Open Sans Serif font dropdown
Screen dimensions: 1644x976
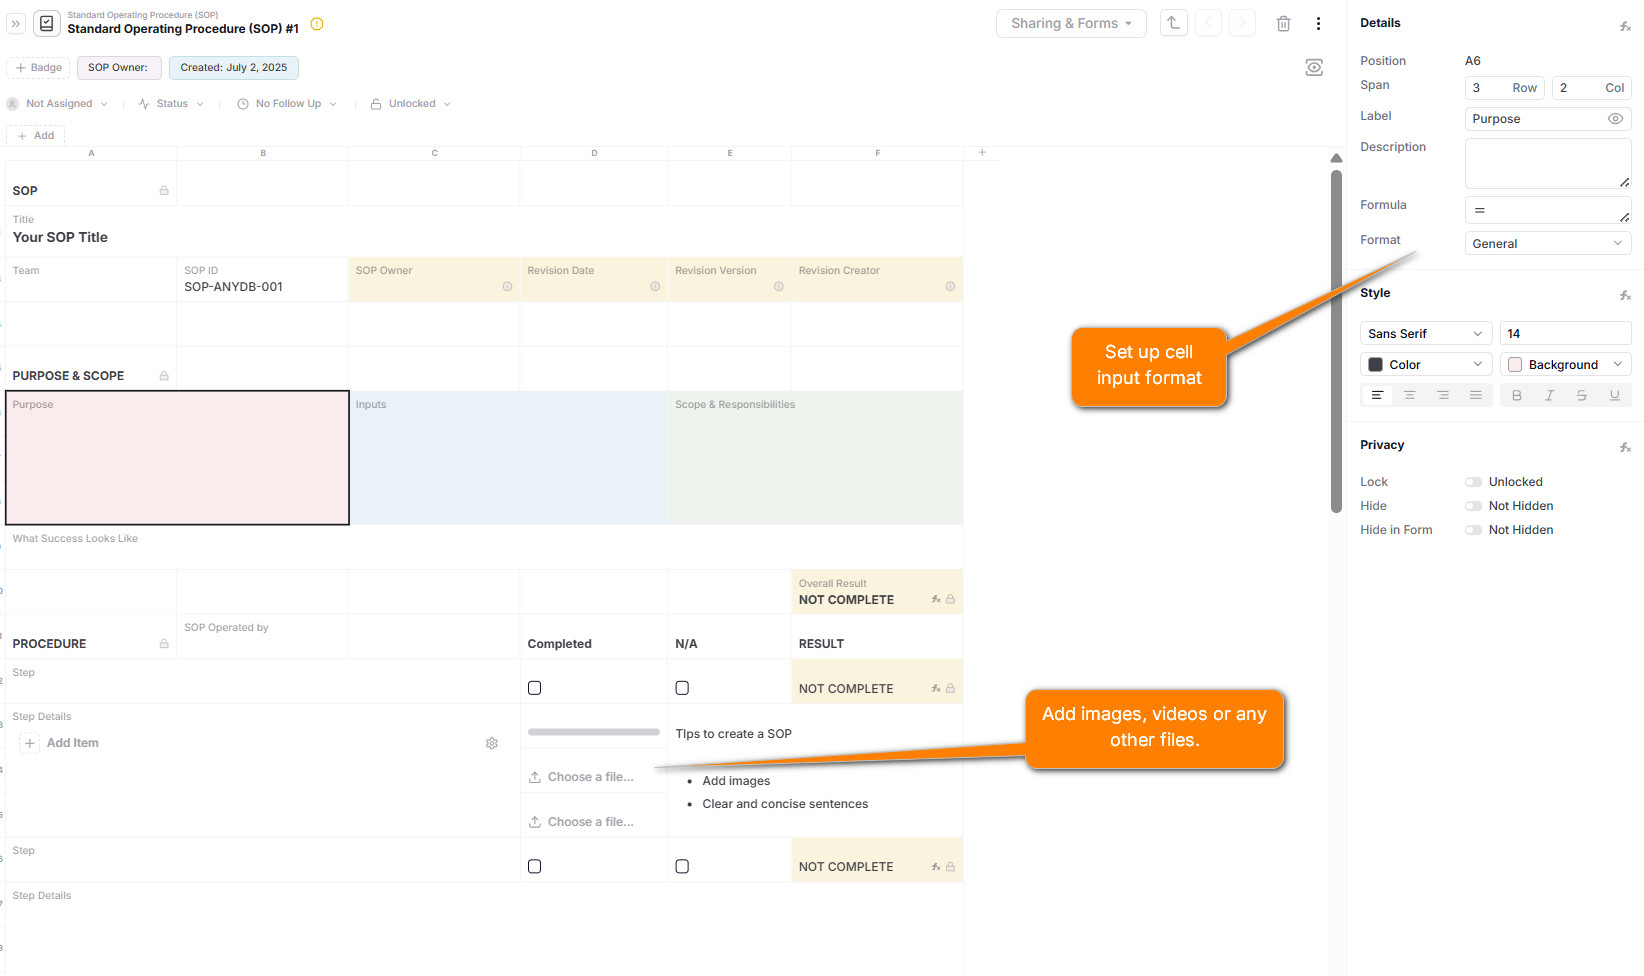(1426, 333)
